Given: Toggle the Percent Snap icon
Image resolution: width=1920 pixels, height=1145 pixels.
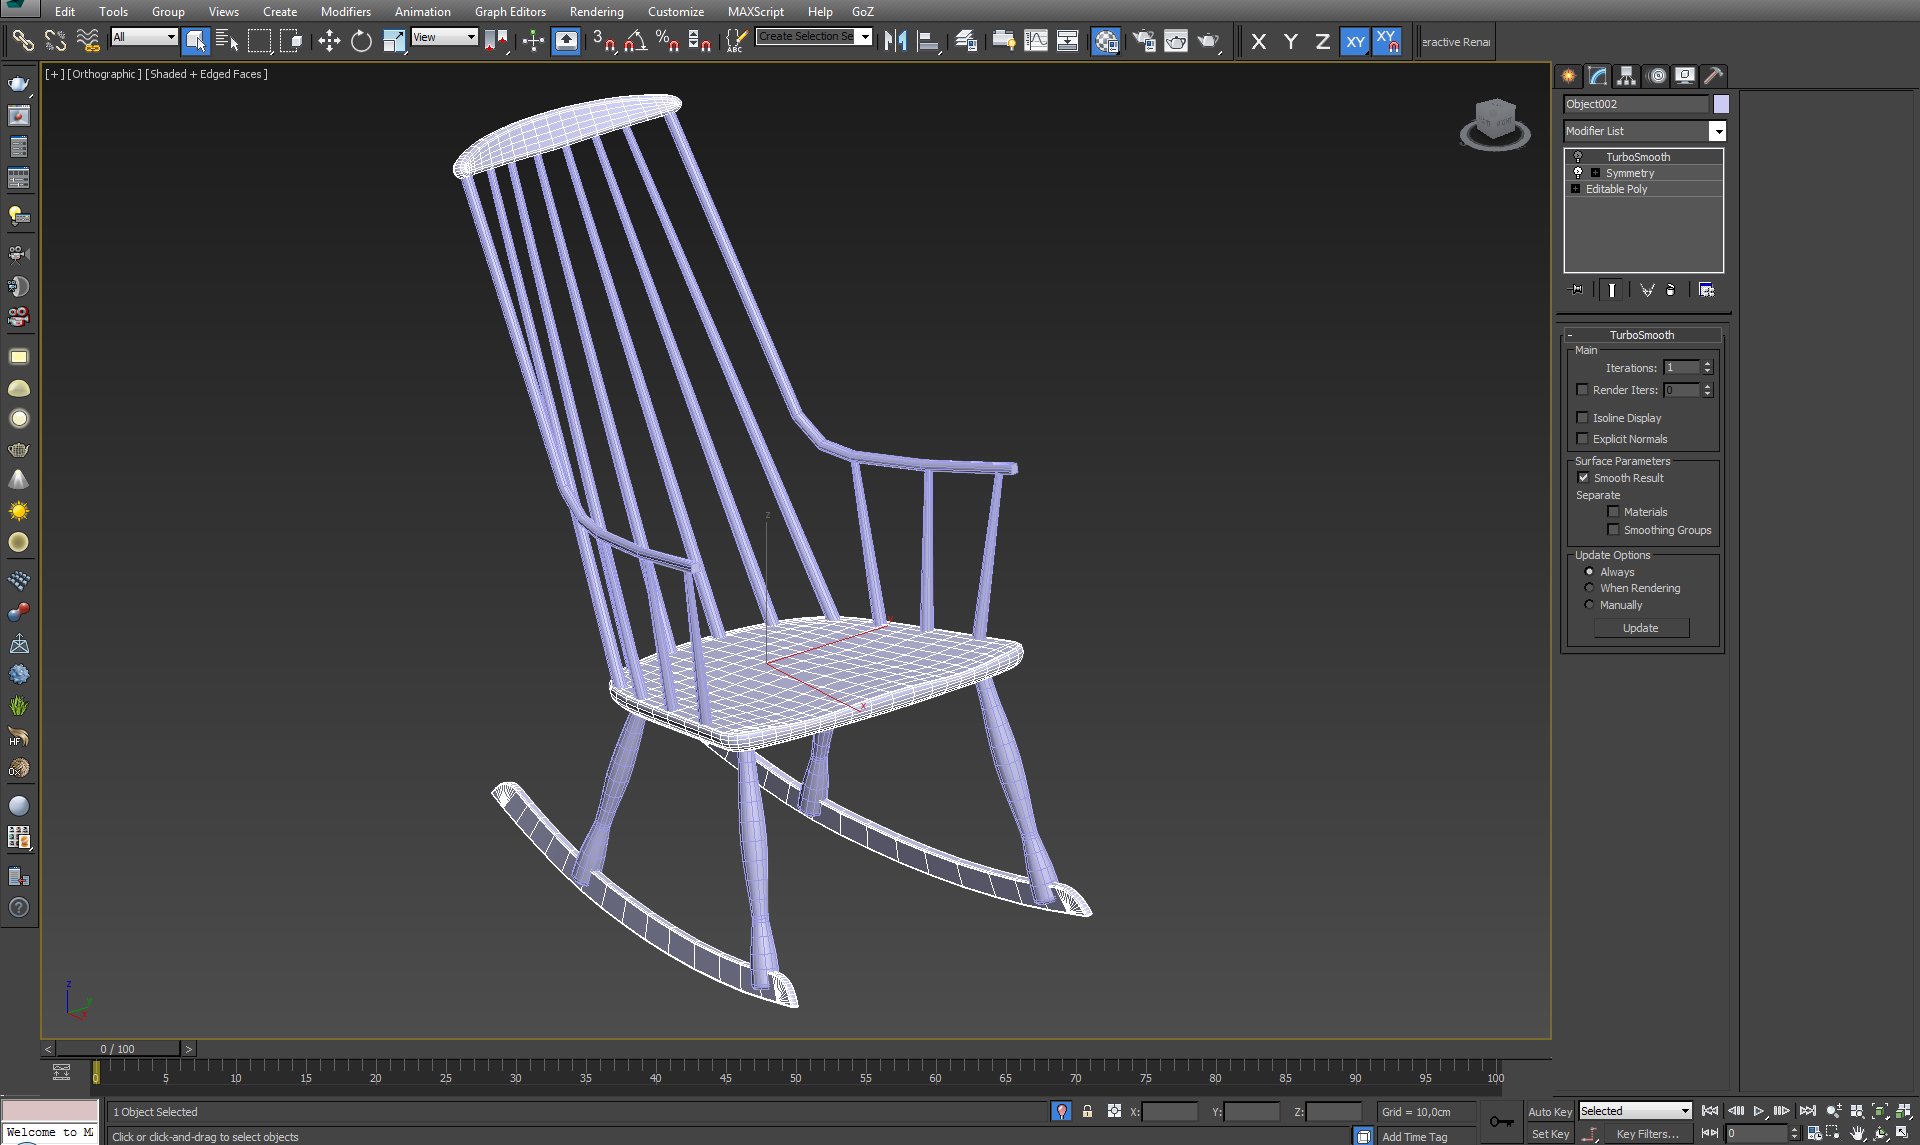Looking at the screenshot, I should point(667,41).
